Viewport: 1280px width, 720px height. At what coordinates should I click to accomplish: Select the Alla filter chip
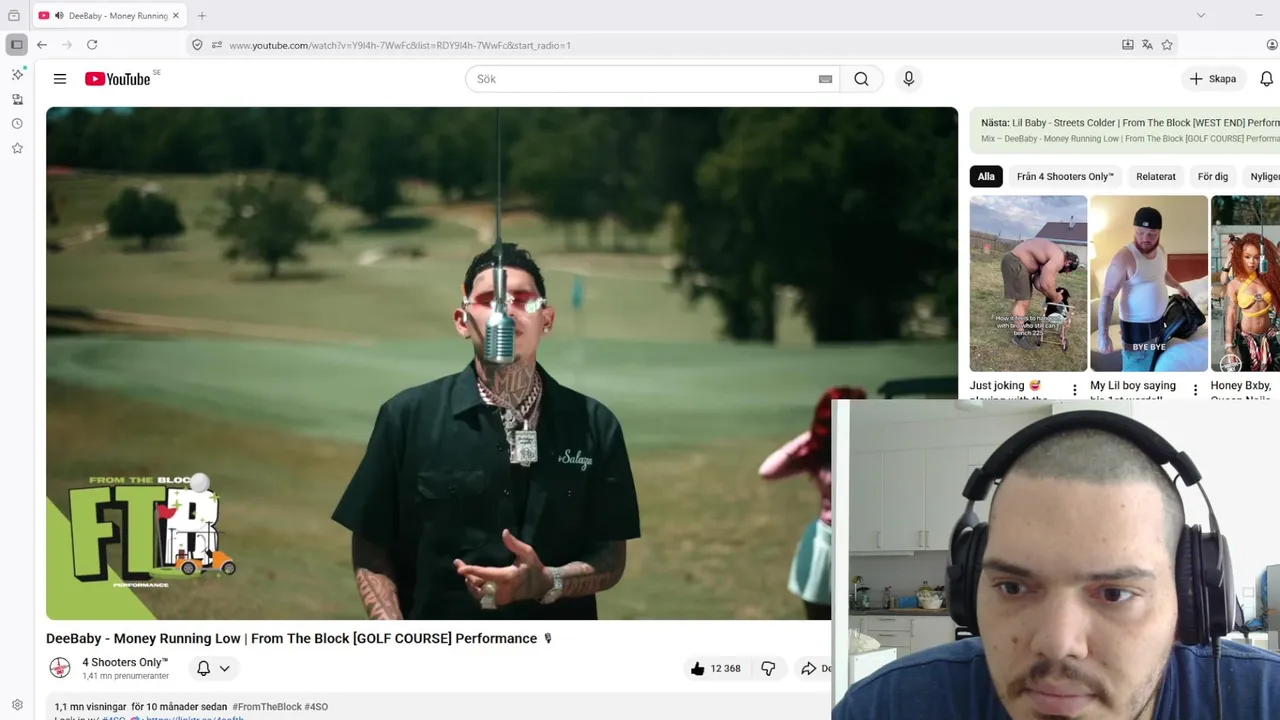point(986,176)
